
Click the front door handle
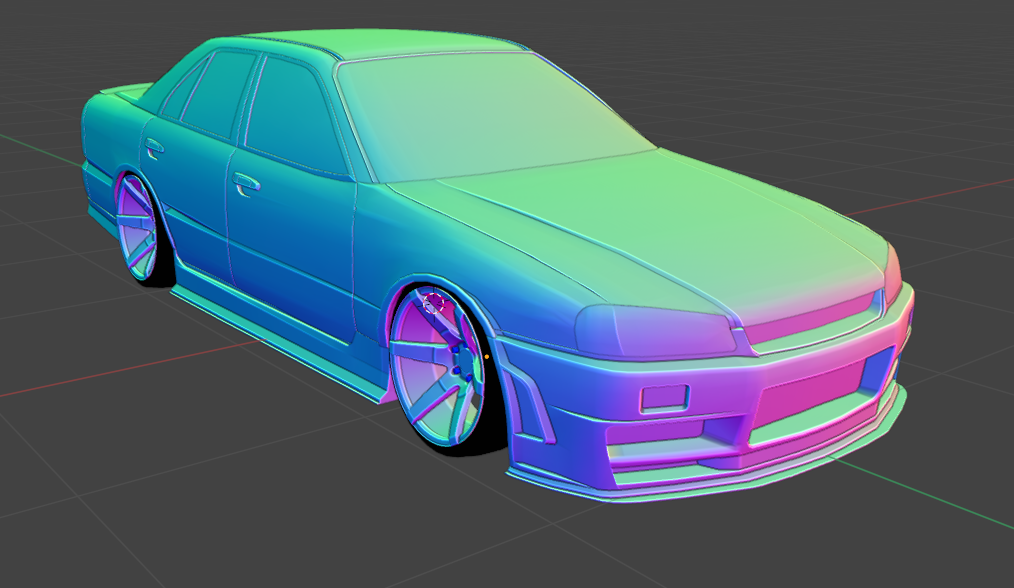pos(246,184)
